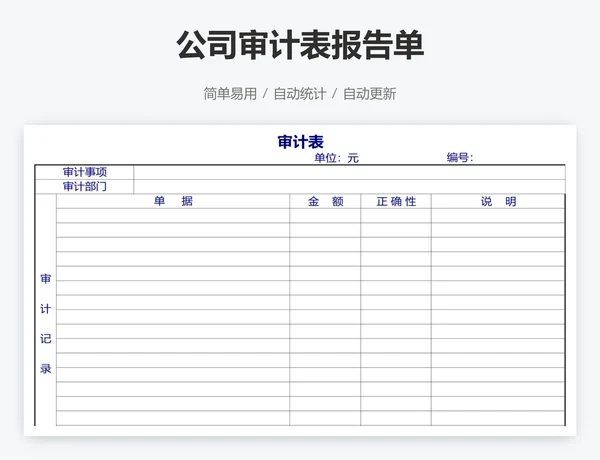
Task: Click first blank cell under 金 额
Action: click(x=325, y=216)
